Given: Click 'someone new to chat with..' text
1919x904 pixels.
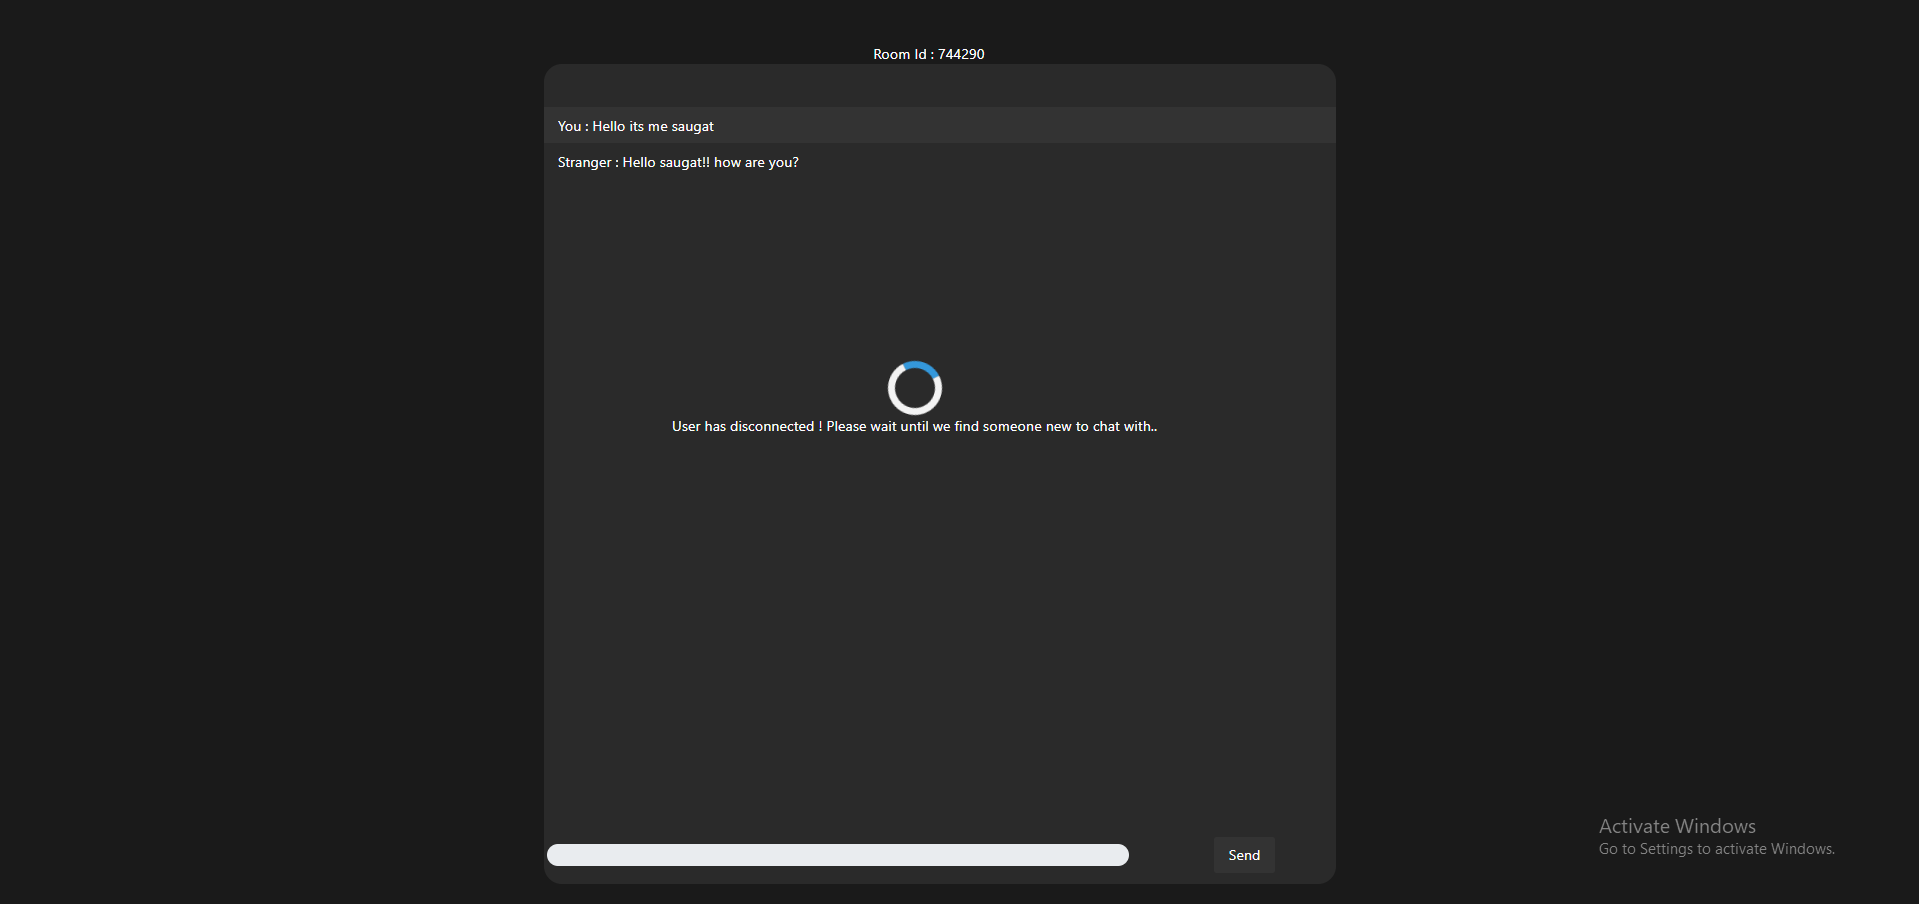Looking at the screenshot, I should click(1070, 426).
